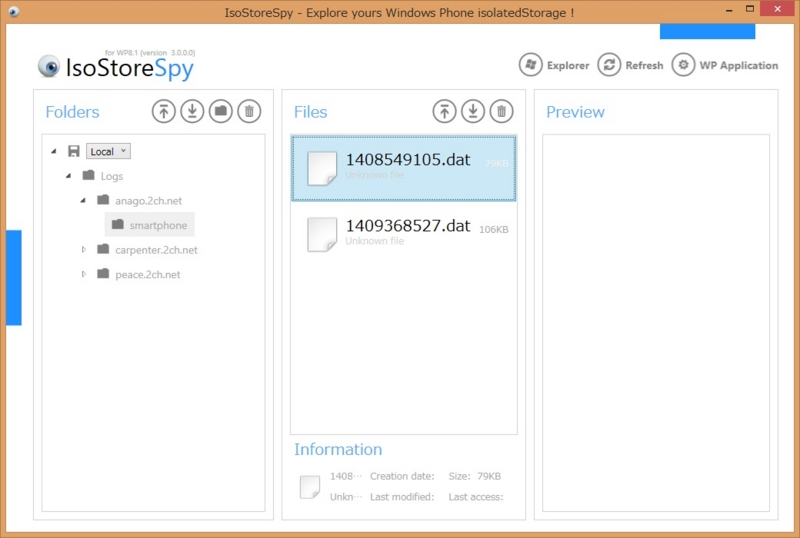Click the upload folder icon in Folders panel
Viewport: 800px width, 538px height.
pyautogui.click(x=164, y=111)
